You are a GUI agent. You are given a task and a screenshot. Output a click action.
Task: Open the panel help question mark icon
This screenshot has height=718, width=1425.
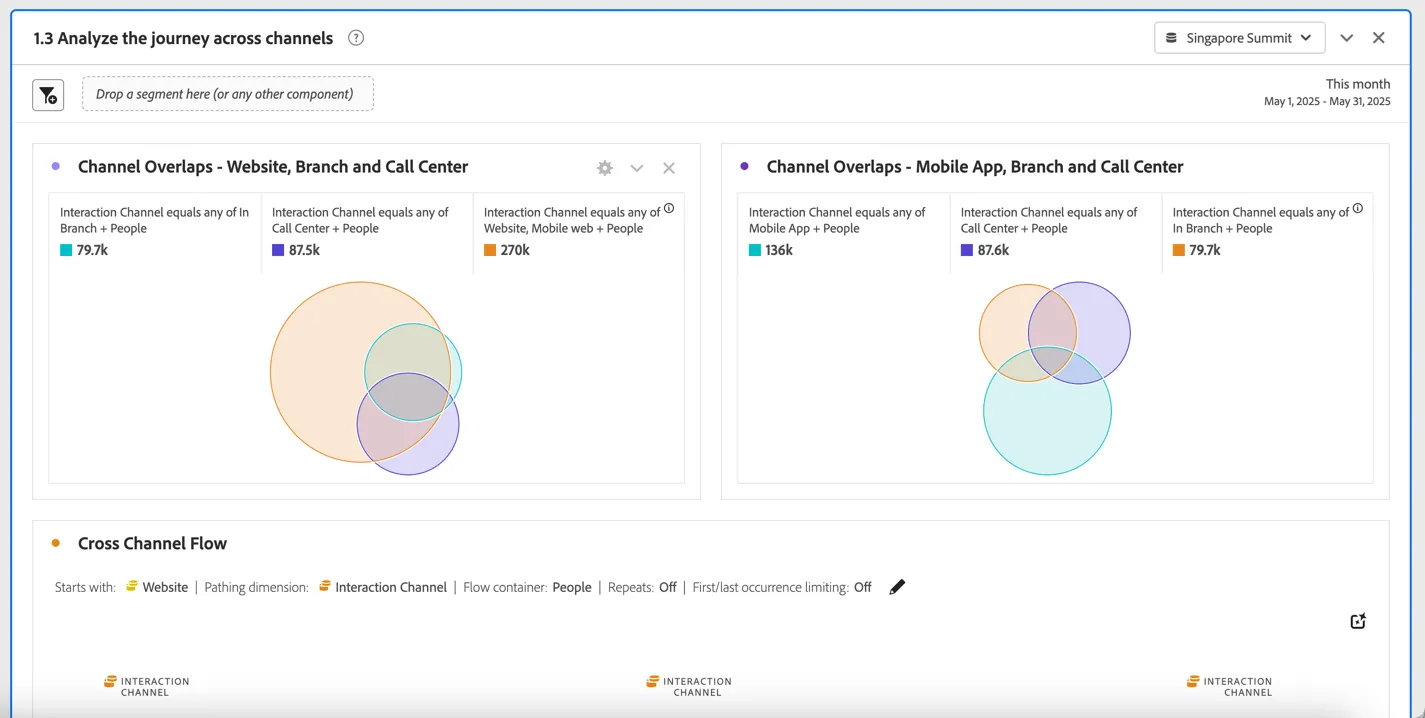pos(356,38)
